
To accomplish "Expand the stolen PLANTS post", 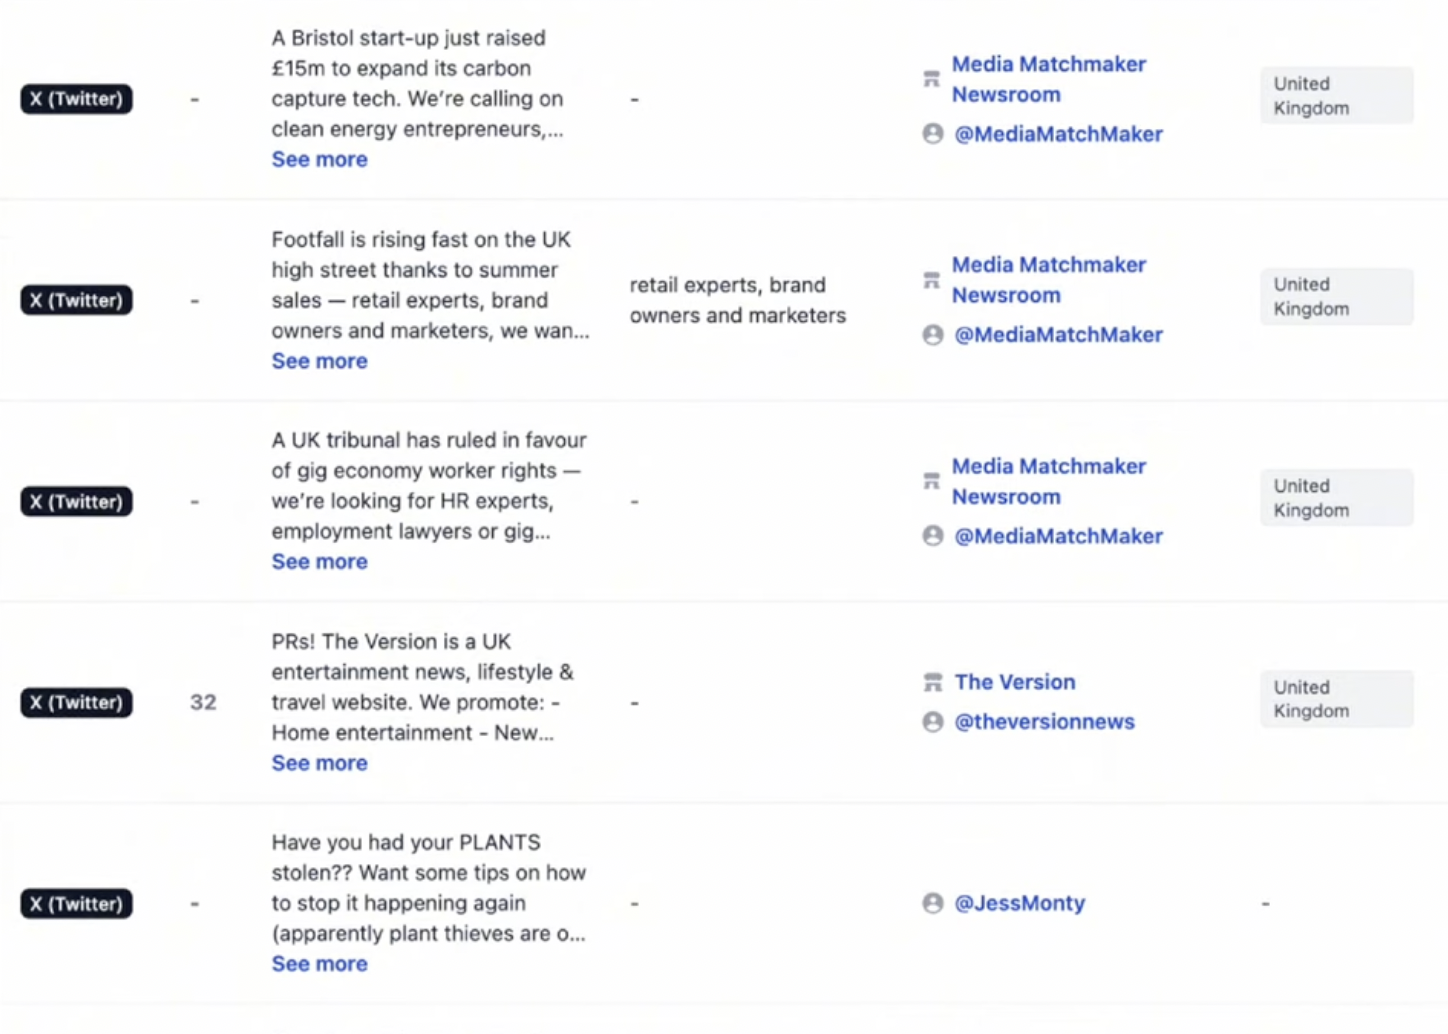I will (319, 964).
